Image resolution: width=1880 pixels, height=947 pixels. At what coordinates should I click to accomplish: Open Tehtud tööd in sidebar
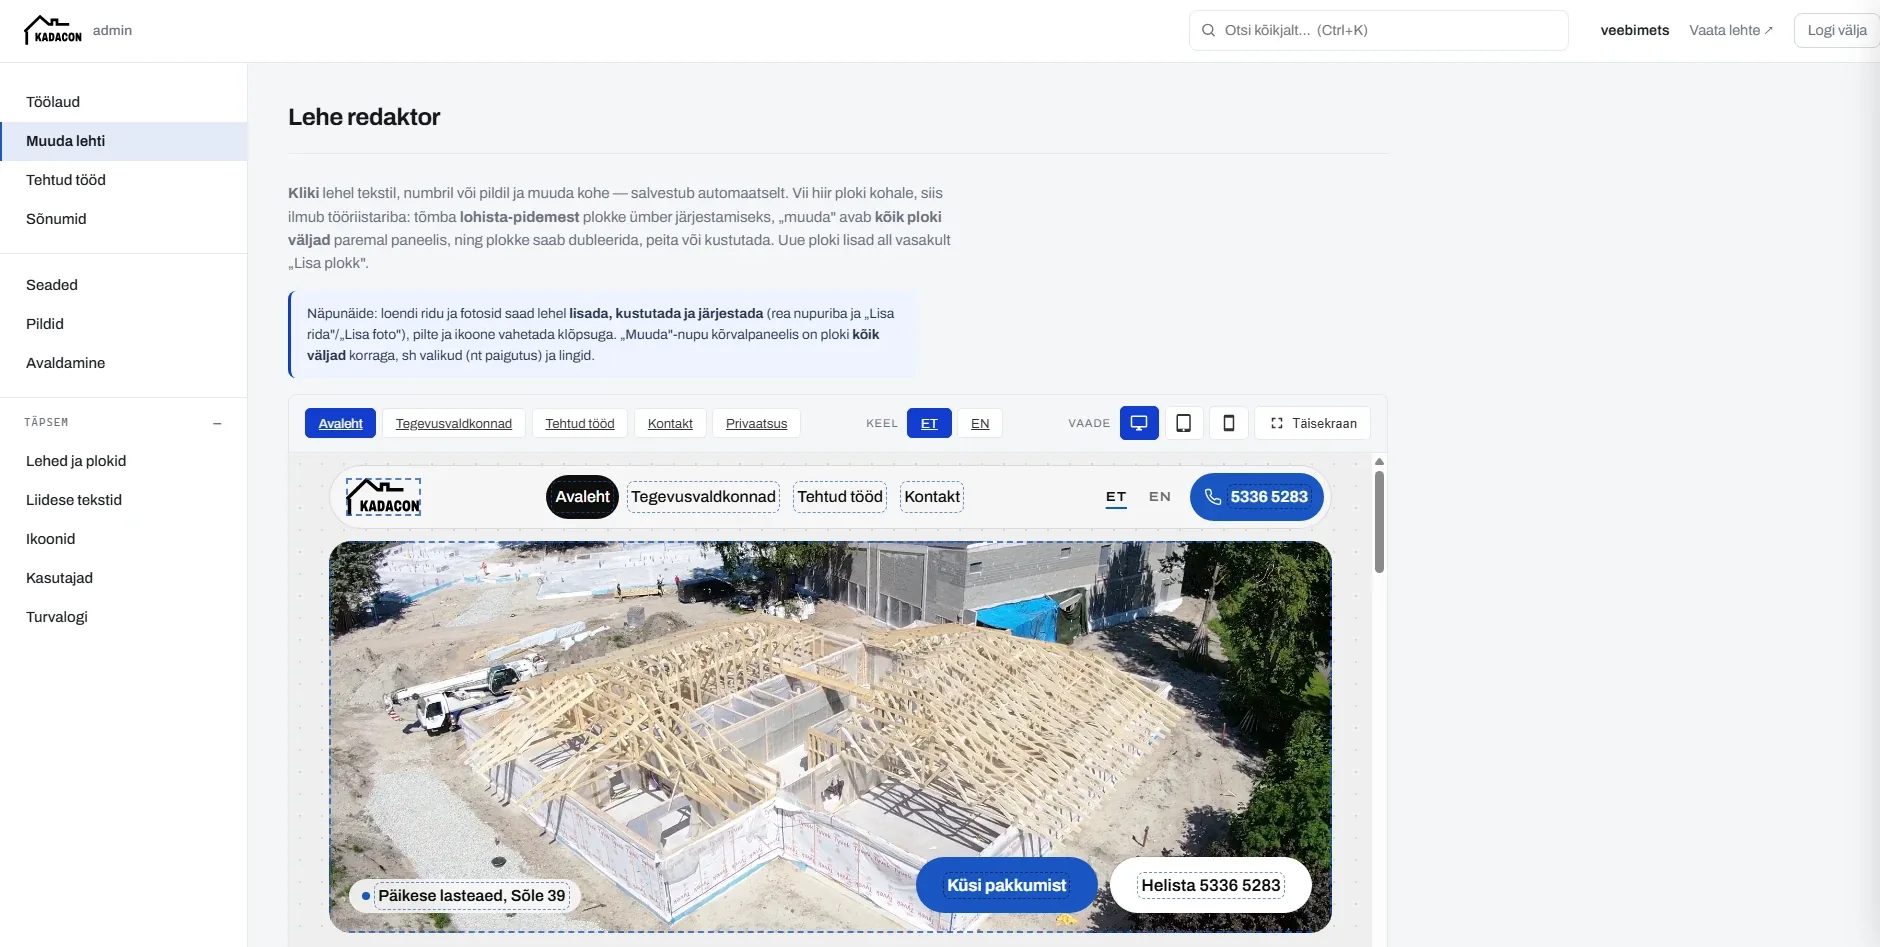click(124, 180)
